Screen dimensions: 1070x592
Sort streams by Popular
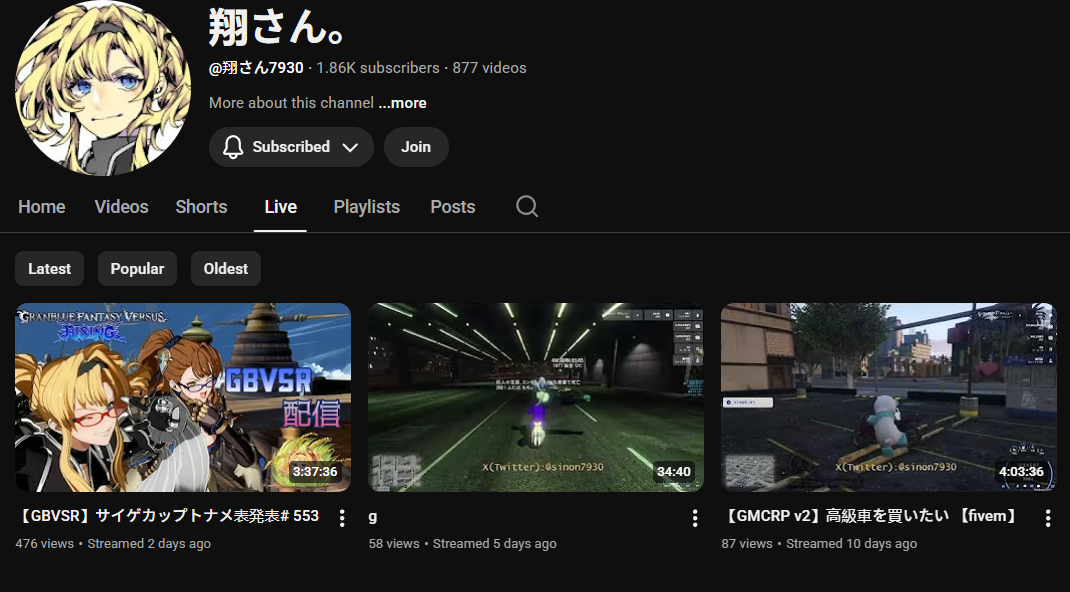(x=137, y=269)
